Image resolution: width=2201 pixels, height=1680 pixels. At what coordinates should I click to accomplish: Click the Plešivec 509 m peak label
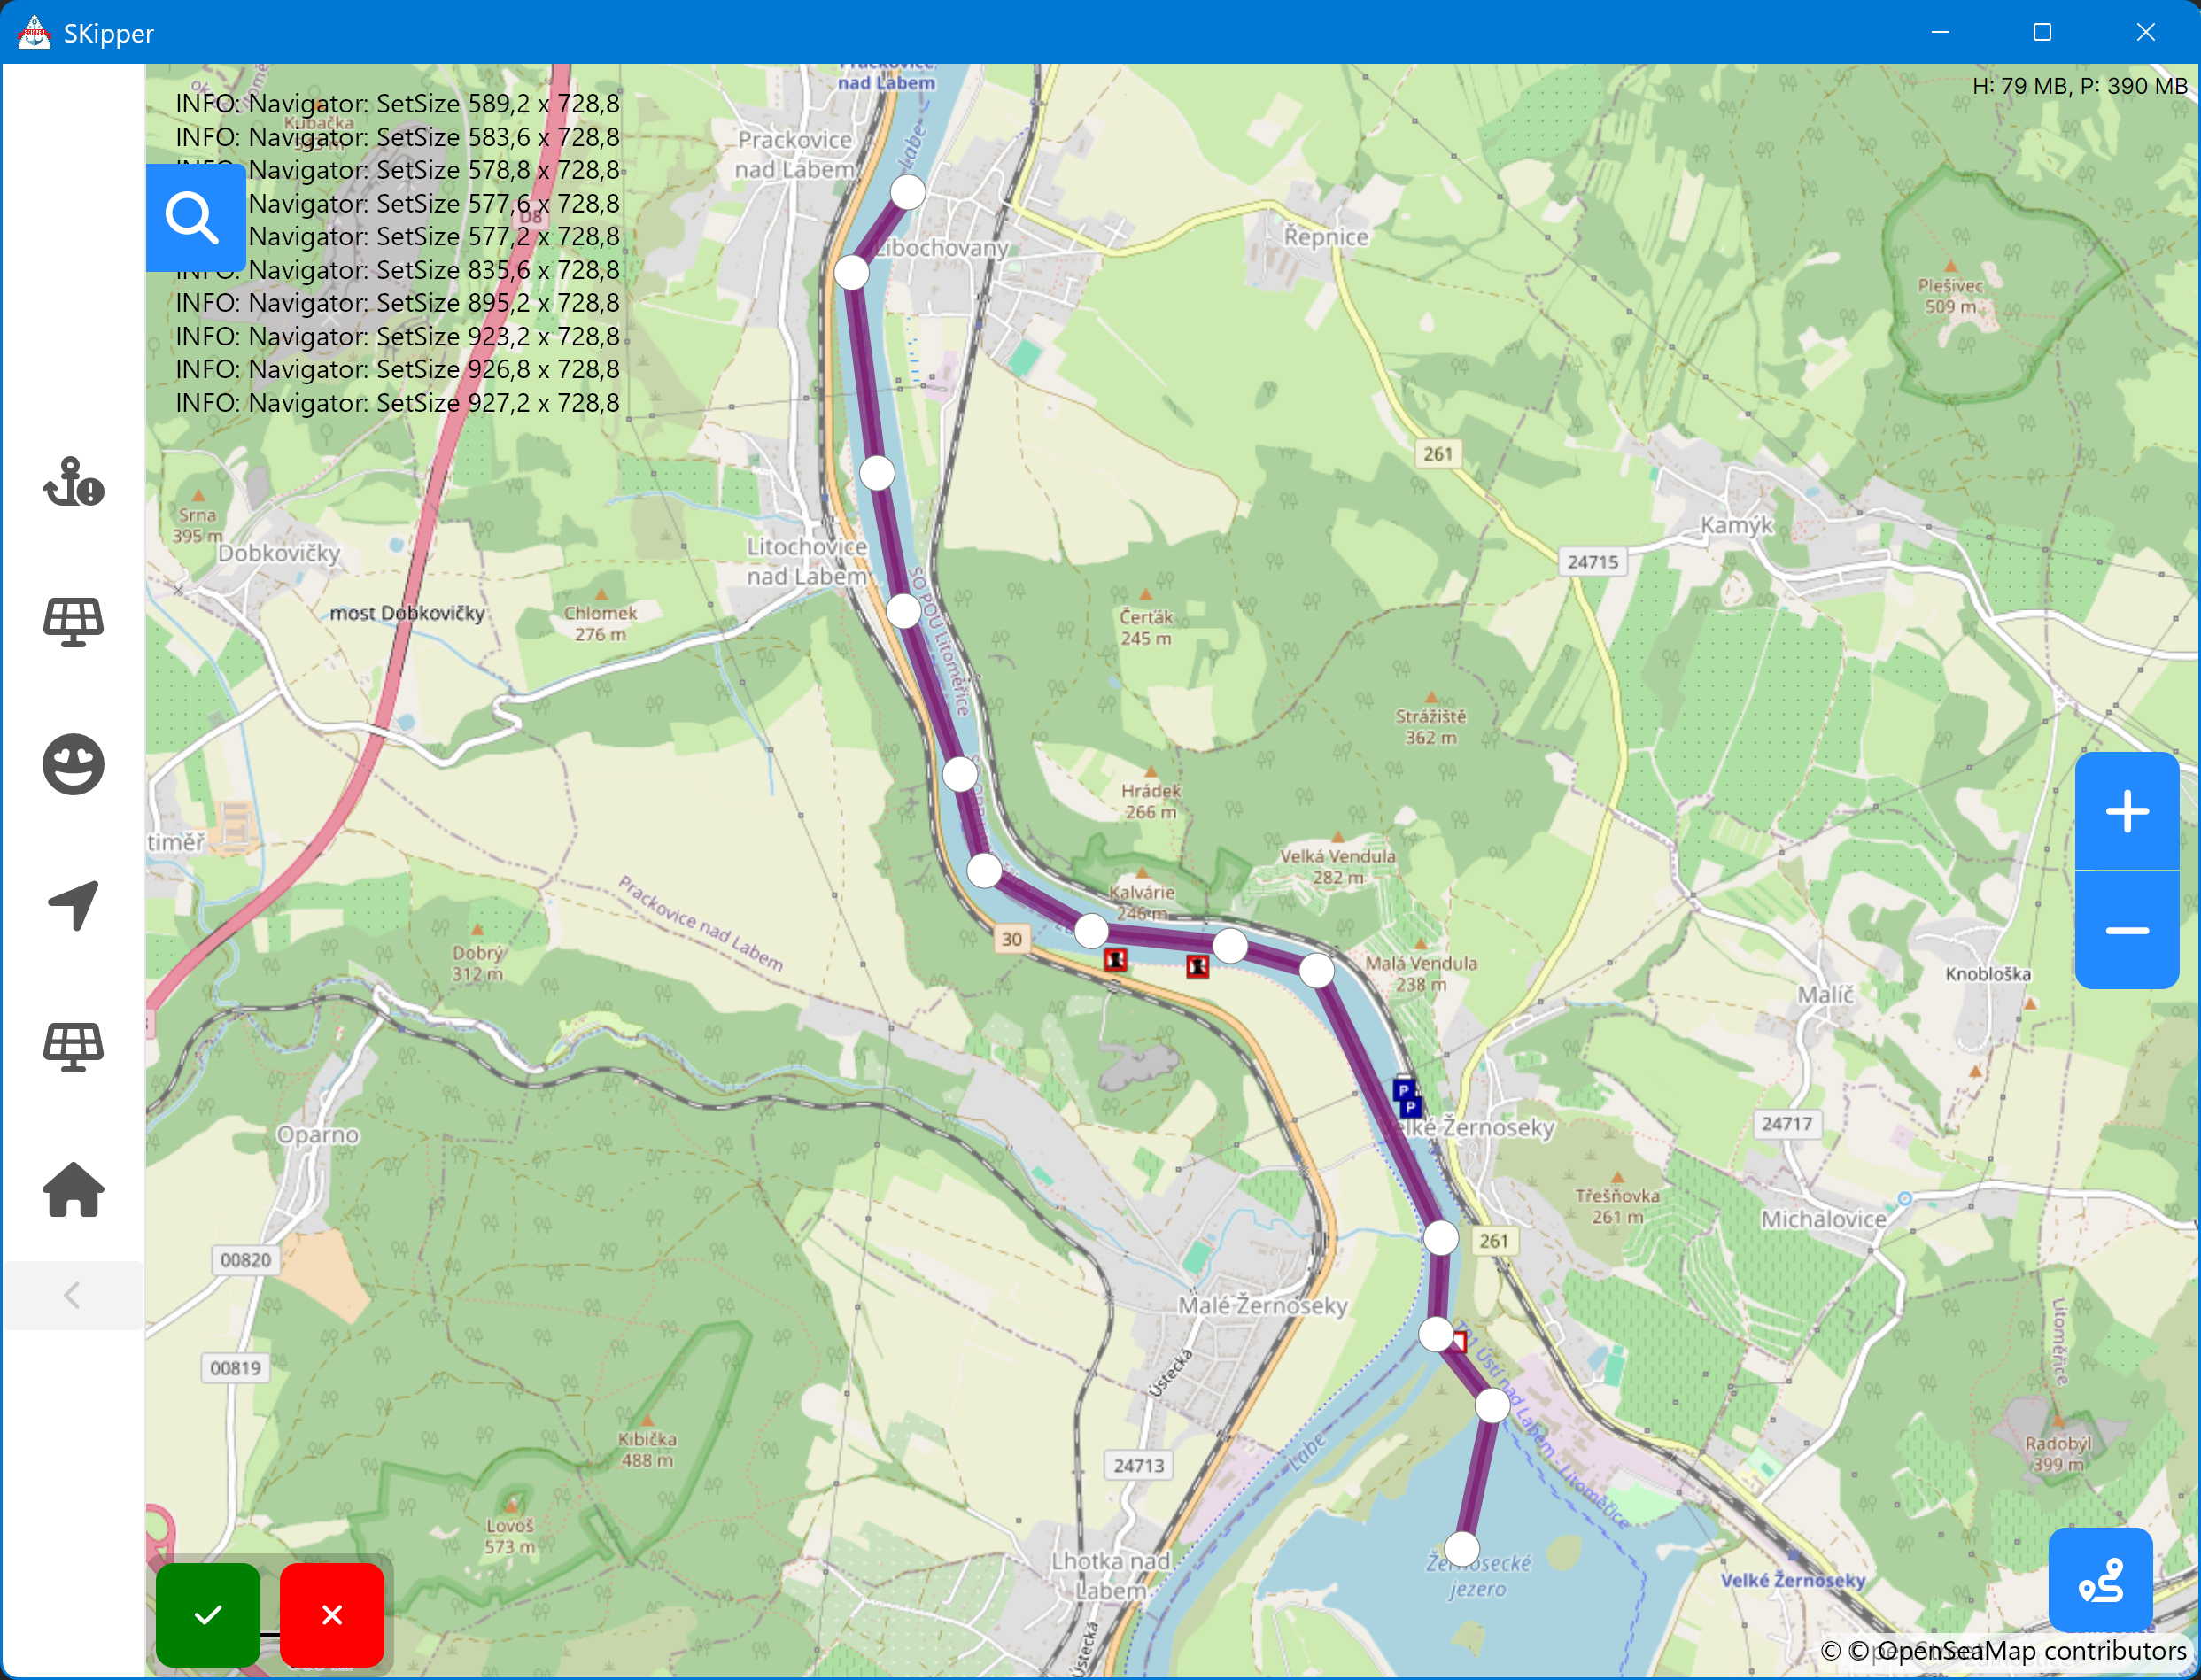1950,296
